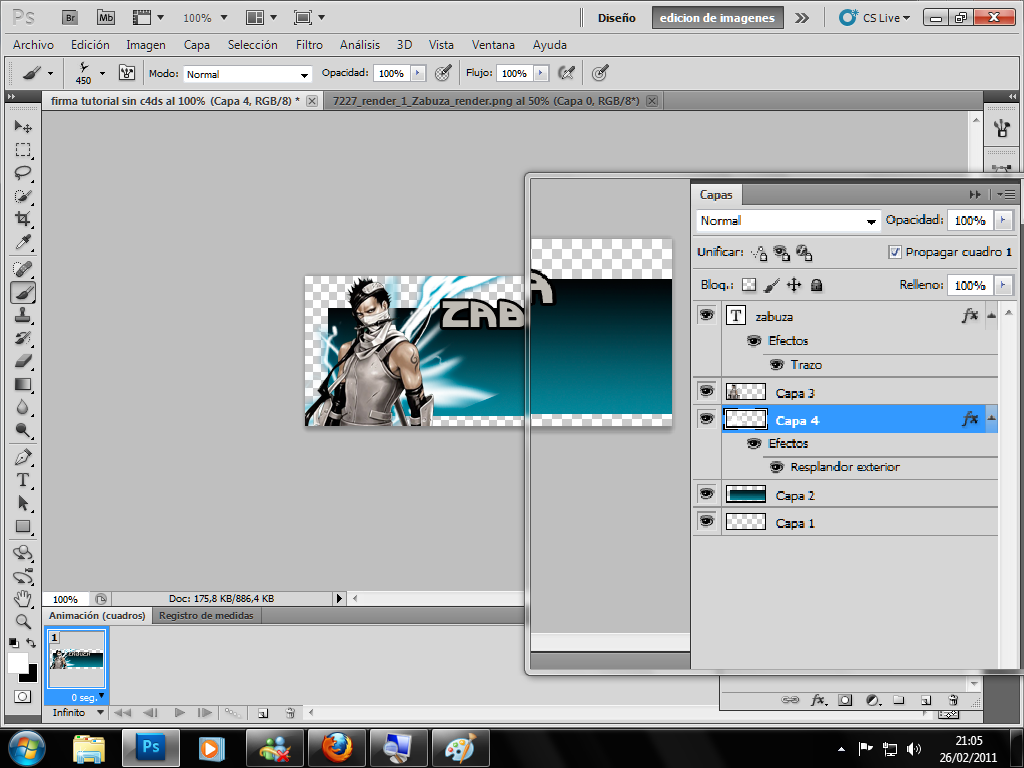
Task: Click the Diseño workspace button
Action: click(616, 18)
